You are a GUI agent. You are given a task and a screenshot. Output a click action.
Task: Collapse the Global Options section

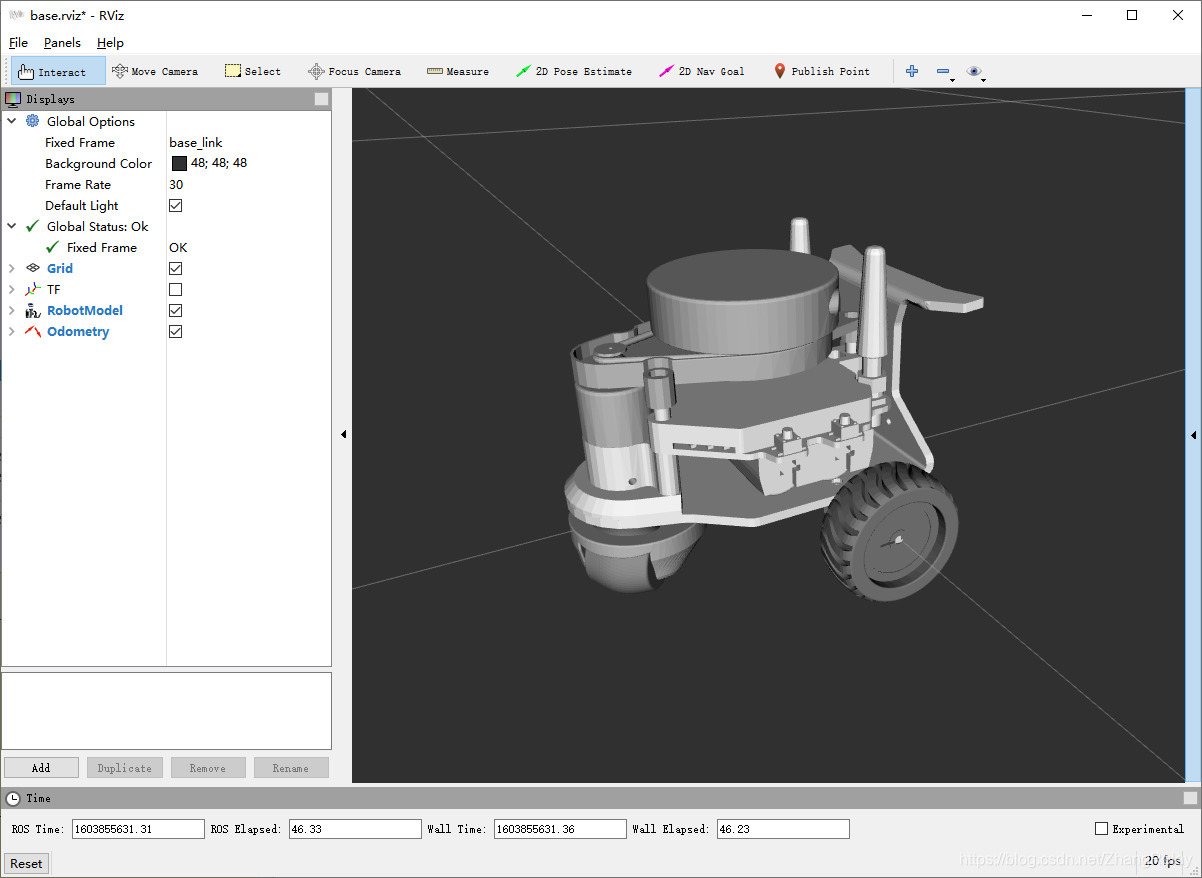point(12,122)
